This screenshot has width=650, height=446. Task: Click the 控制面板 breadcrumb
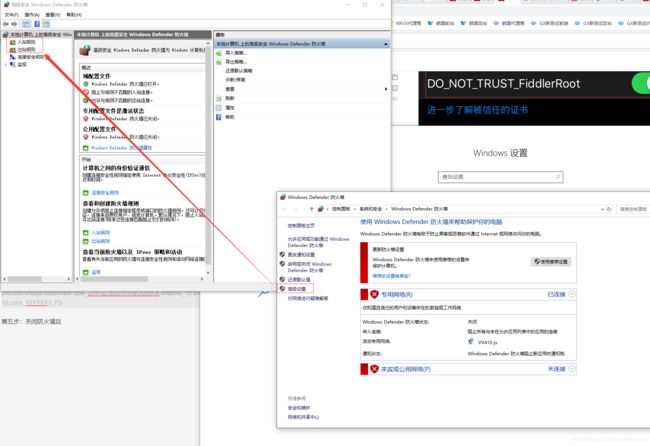(x=341, y=209)
